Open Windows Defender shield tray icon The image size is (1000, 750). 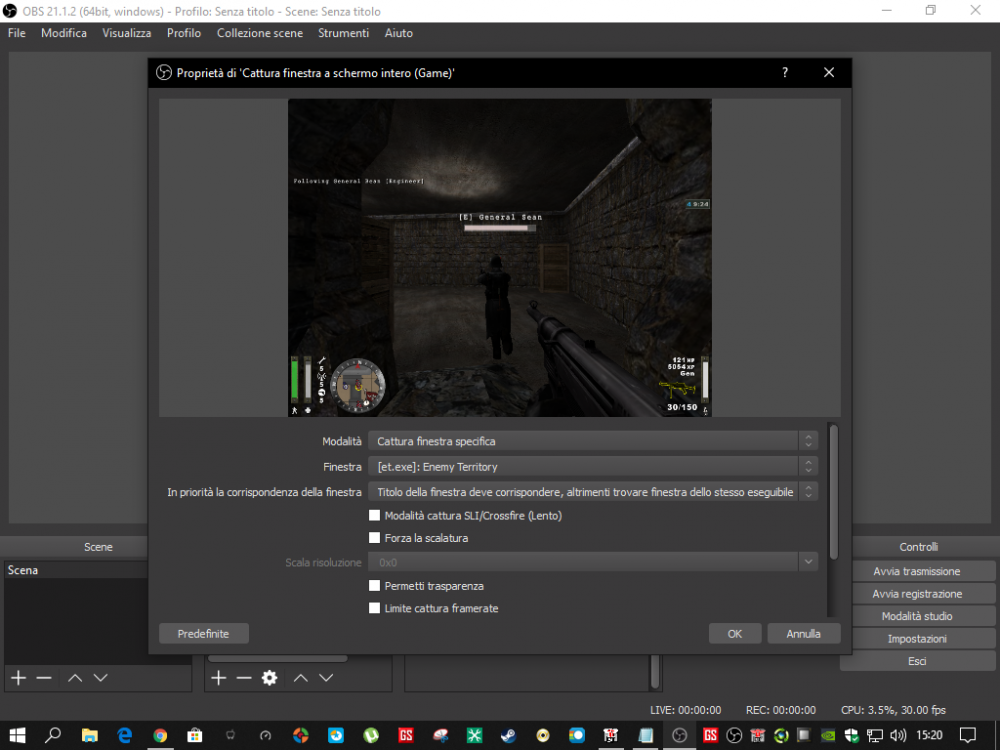(851, 735)
